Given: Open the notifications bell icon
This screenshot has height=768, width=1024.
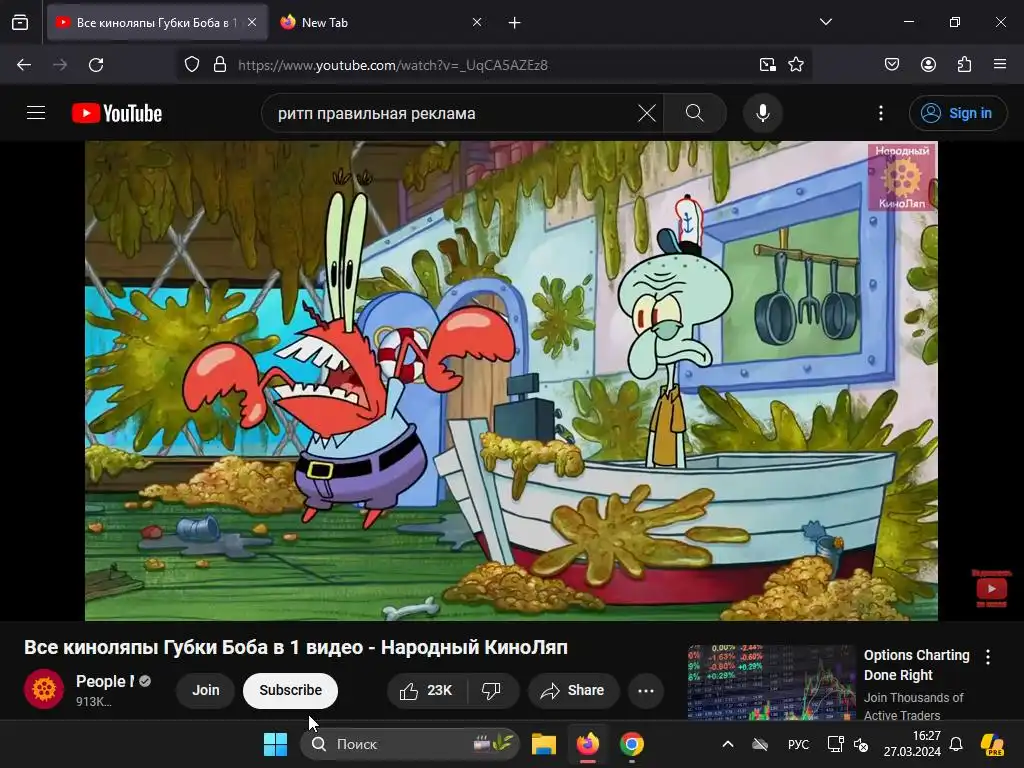Looking at the screenshot, I should coord(956,744).
